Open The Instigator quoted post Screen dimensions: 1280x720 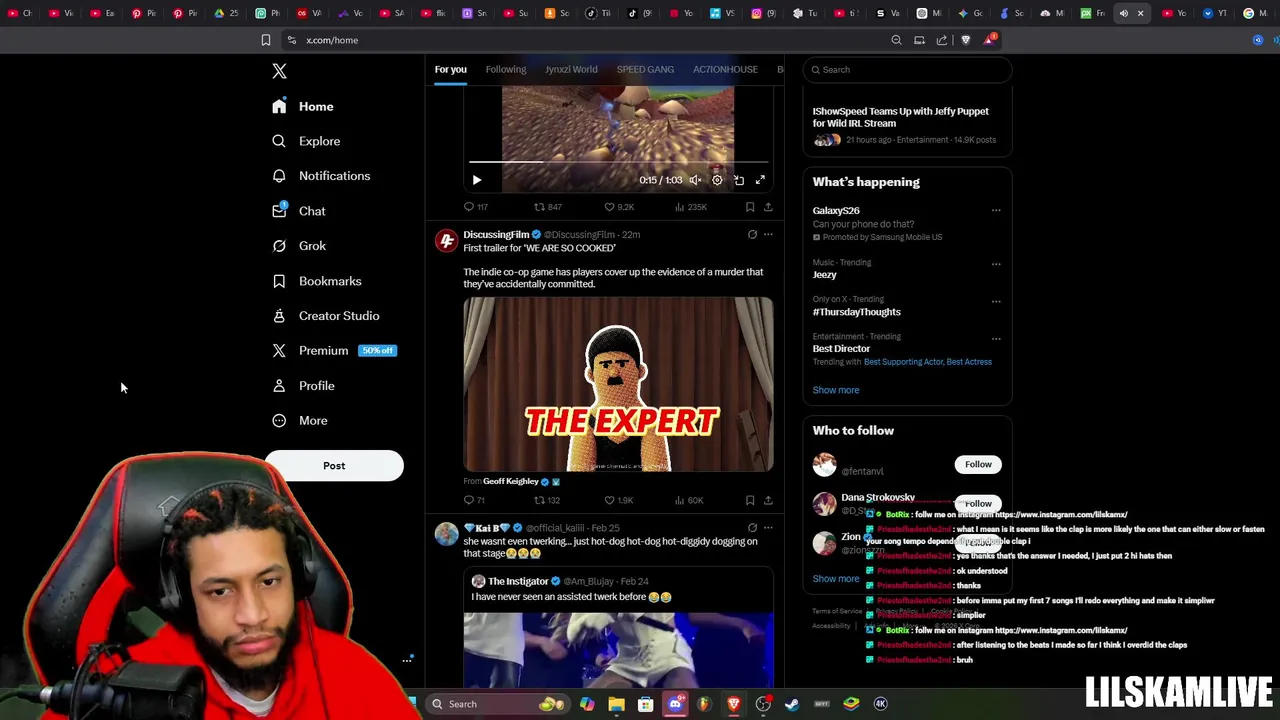pos(618,628)
